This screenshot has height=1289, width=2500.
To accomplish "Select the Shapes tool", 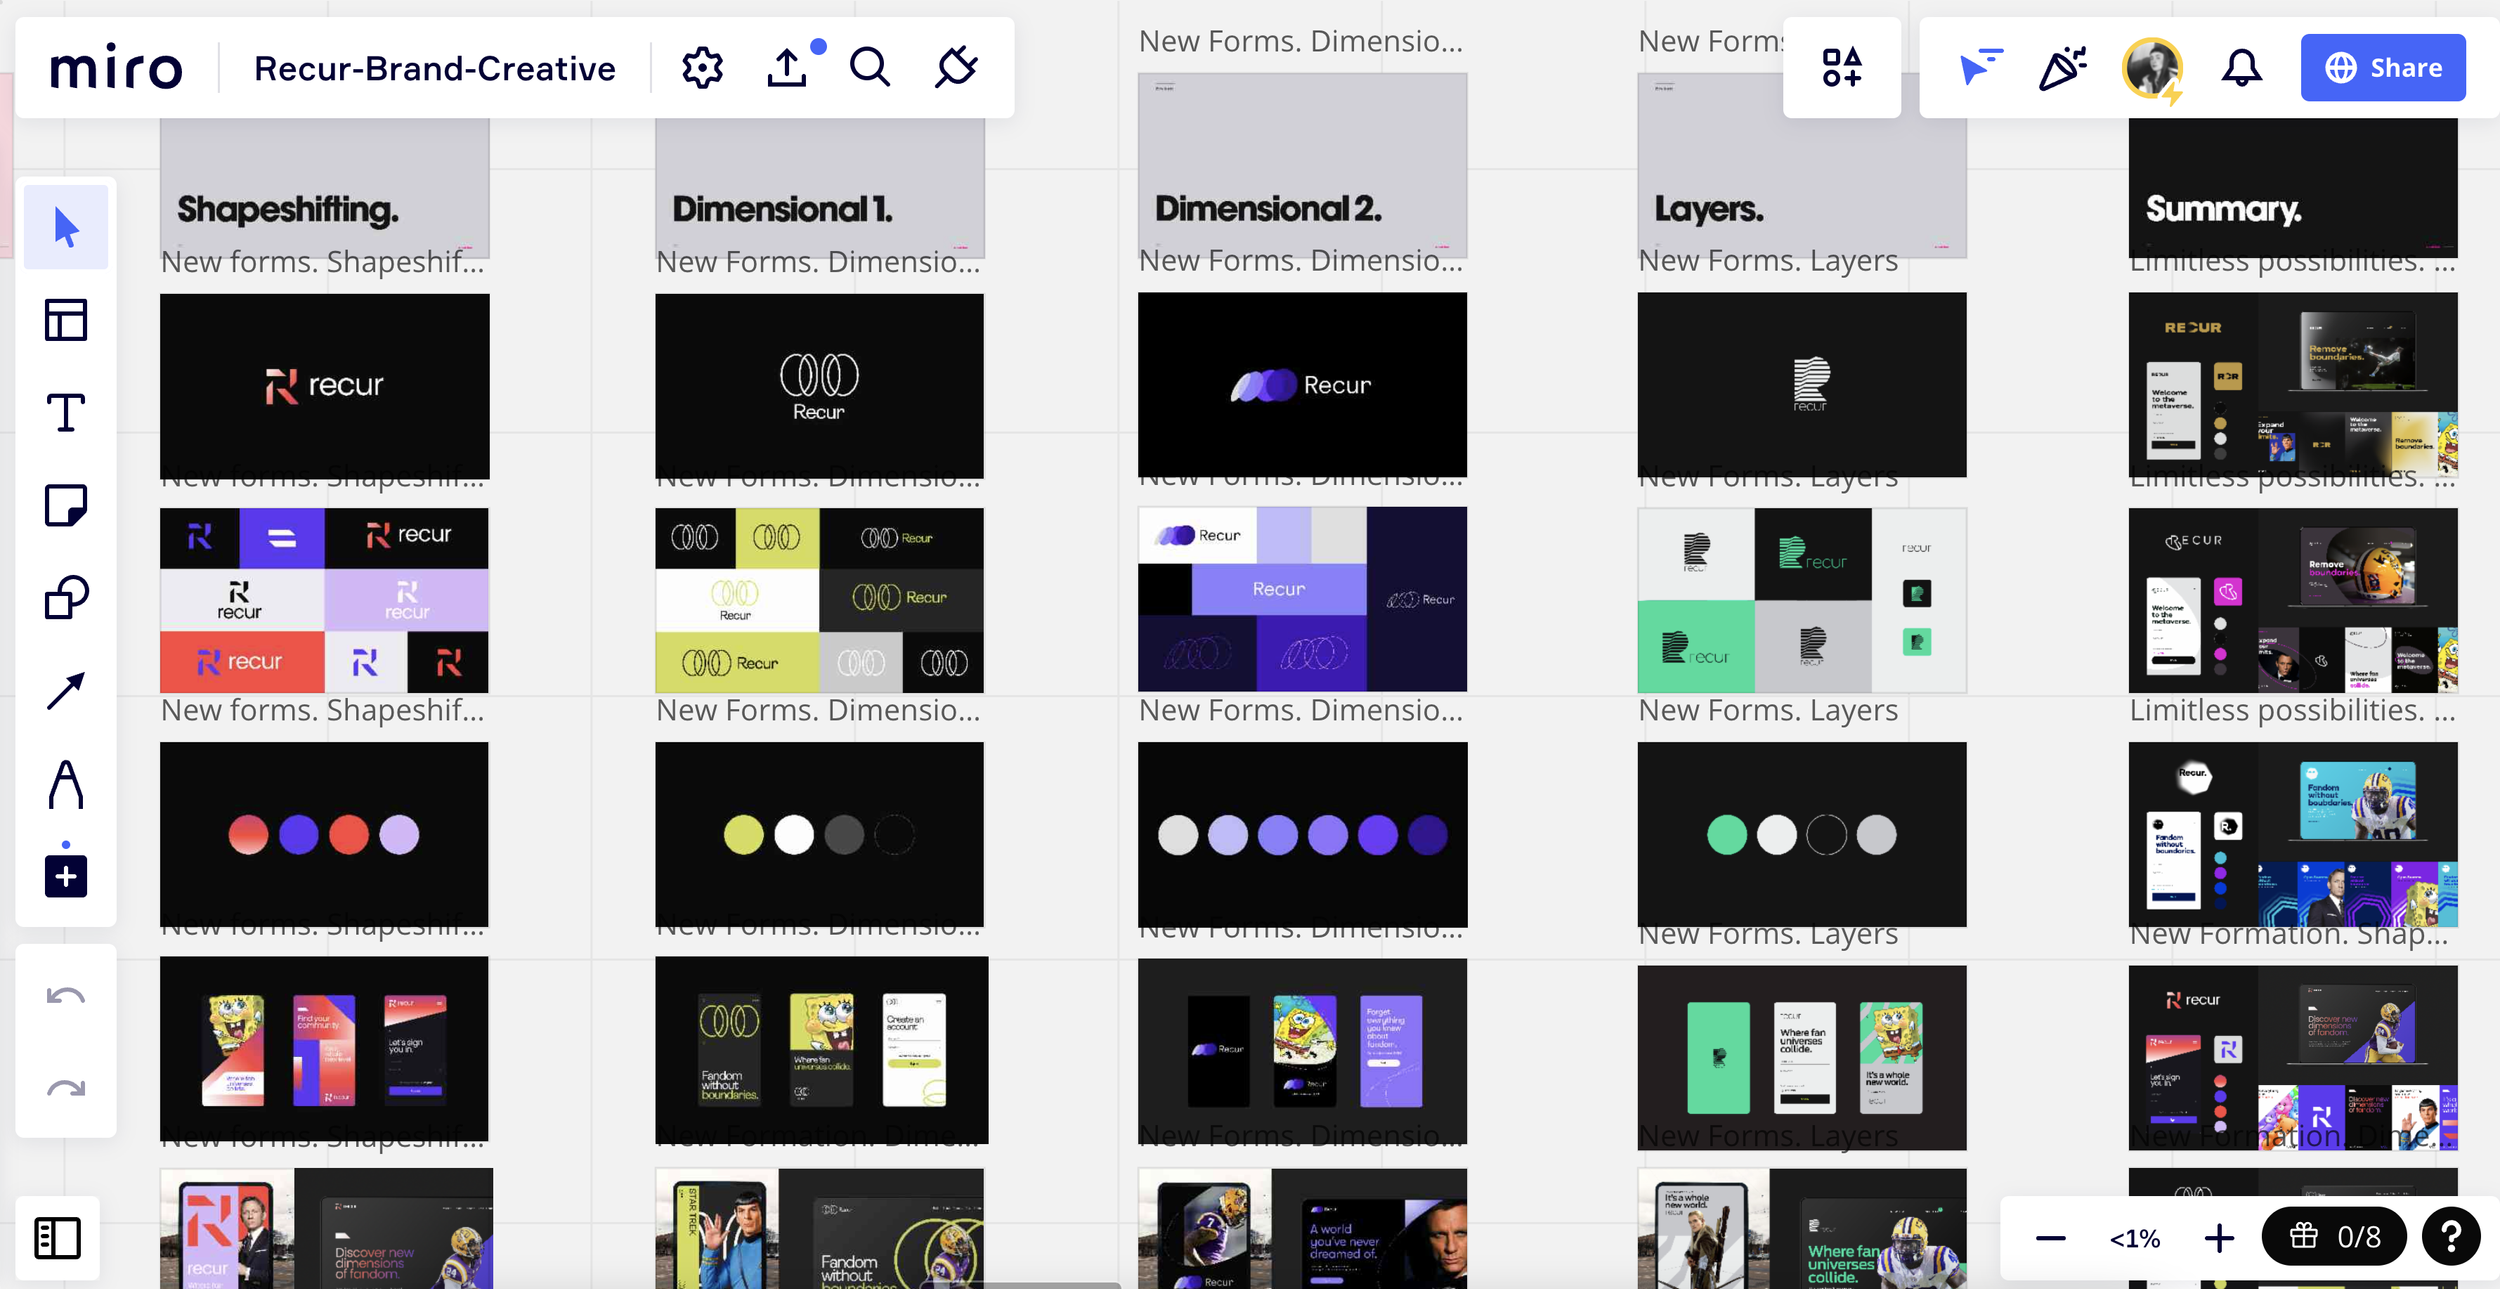I will [66, 597].
